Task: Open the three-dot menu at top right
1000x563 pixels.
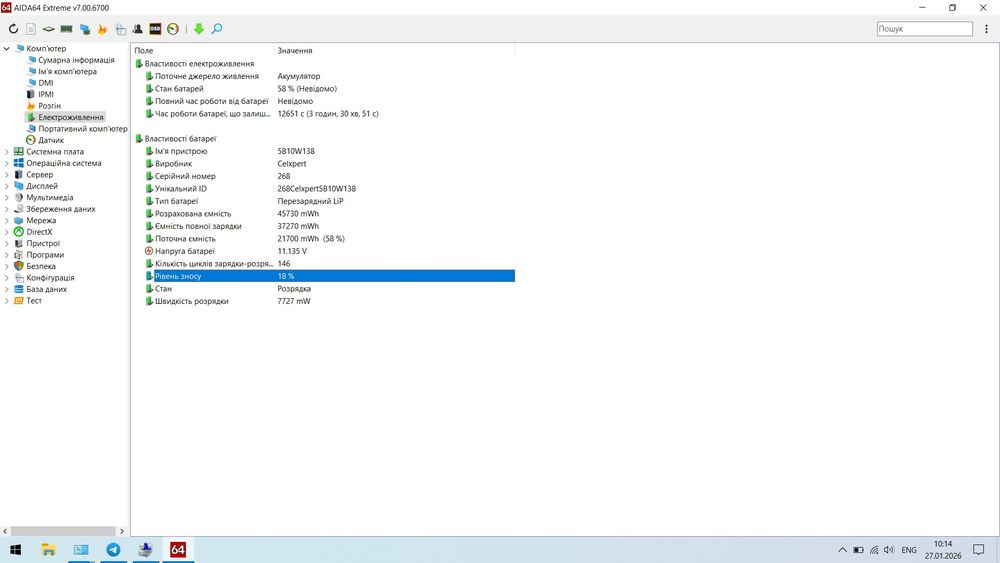Action: (x=987, y=29)
